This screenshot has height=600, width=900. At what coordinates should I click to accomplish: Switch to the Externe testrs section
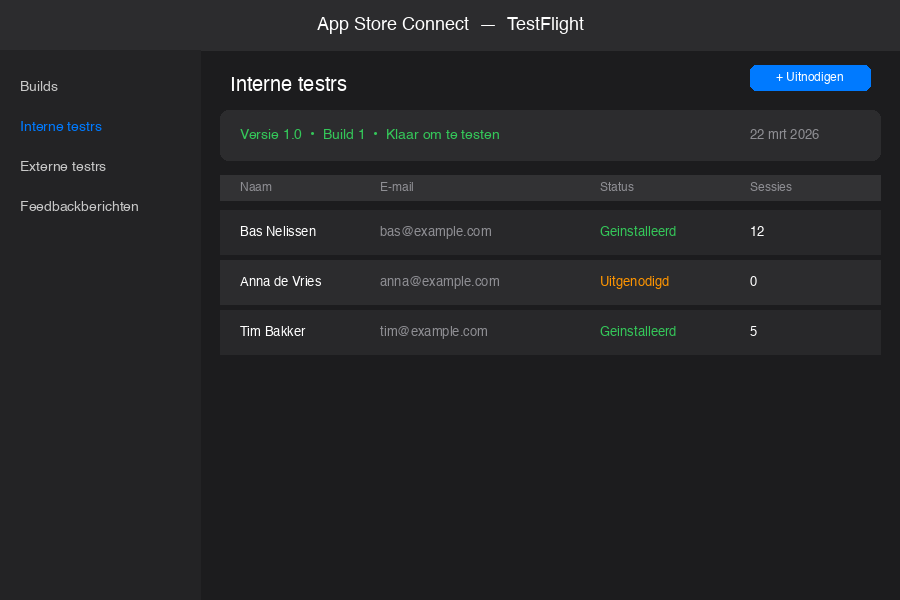coord(61,166)
